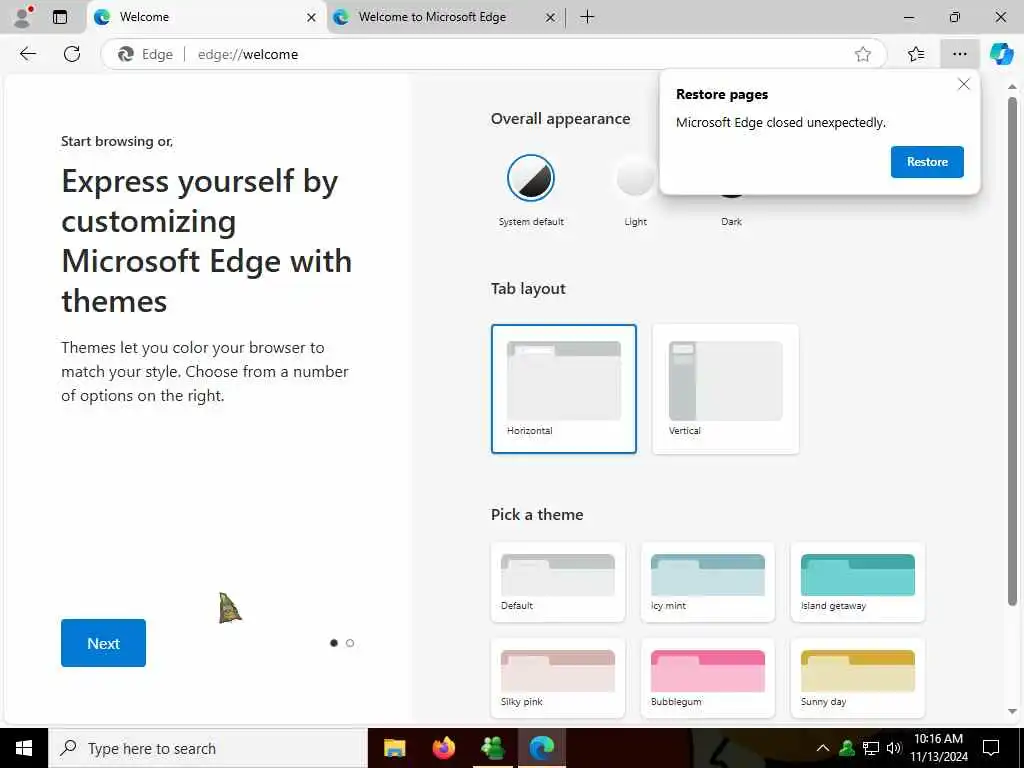The width and height of the screenshot is (1024, 768).
Task: Click the address bar edge://welcome
Action: click(496, 54)
